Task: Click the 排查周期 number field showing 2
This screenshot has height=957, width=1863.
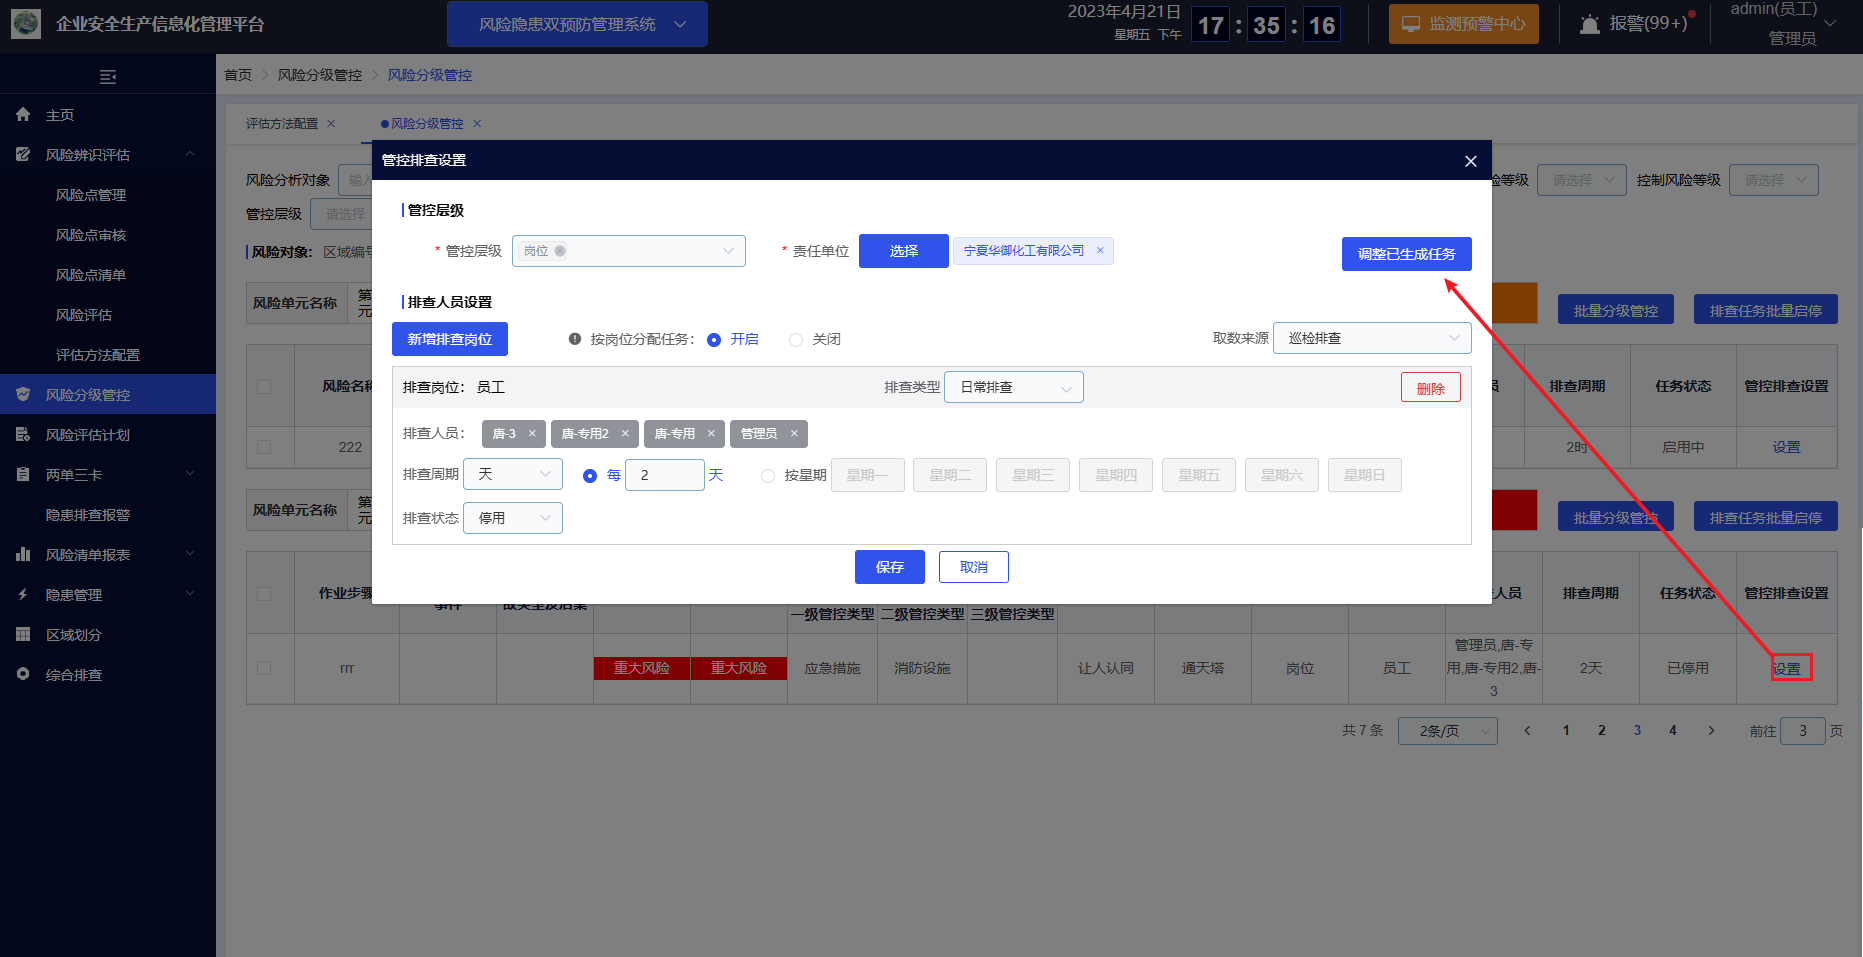Action: (x=665, y=475)
